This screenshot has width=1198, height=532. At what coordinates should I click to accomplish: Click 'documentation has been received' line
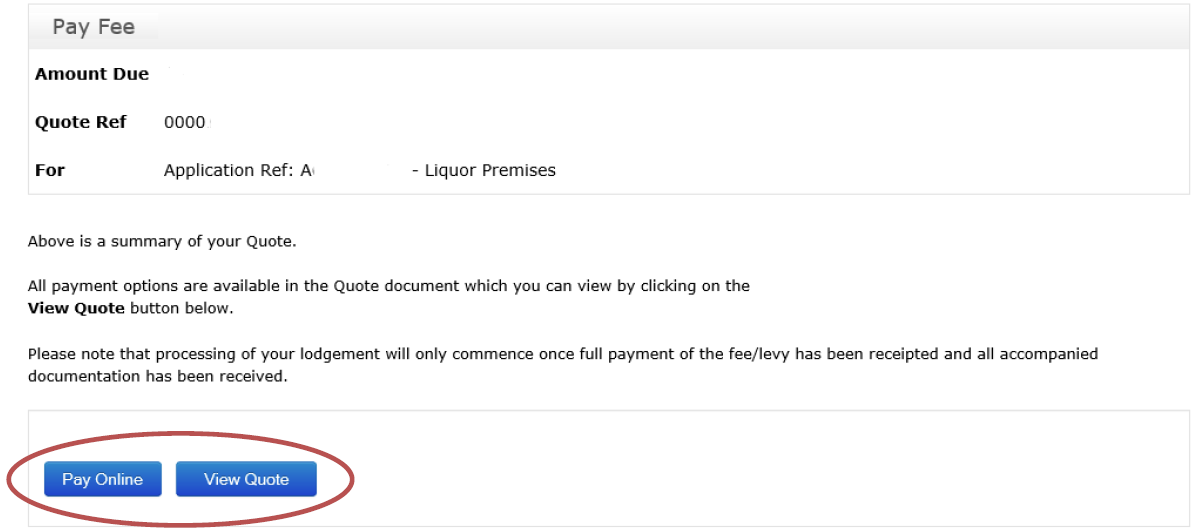[157, 377]
